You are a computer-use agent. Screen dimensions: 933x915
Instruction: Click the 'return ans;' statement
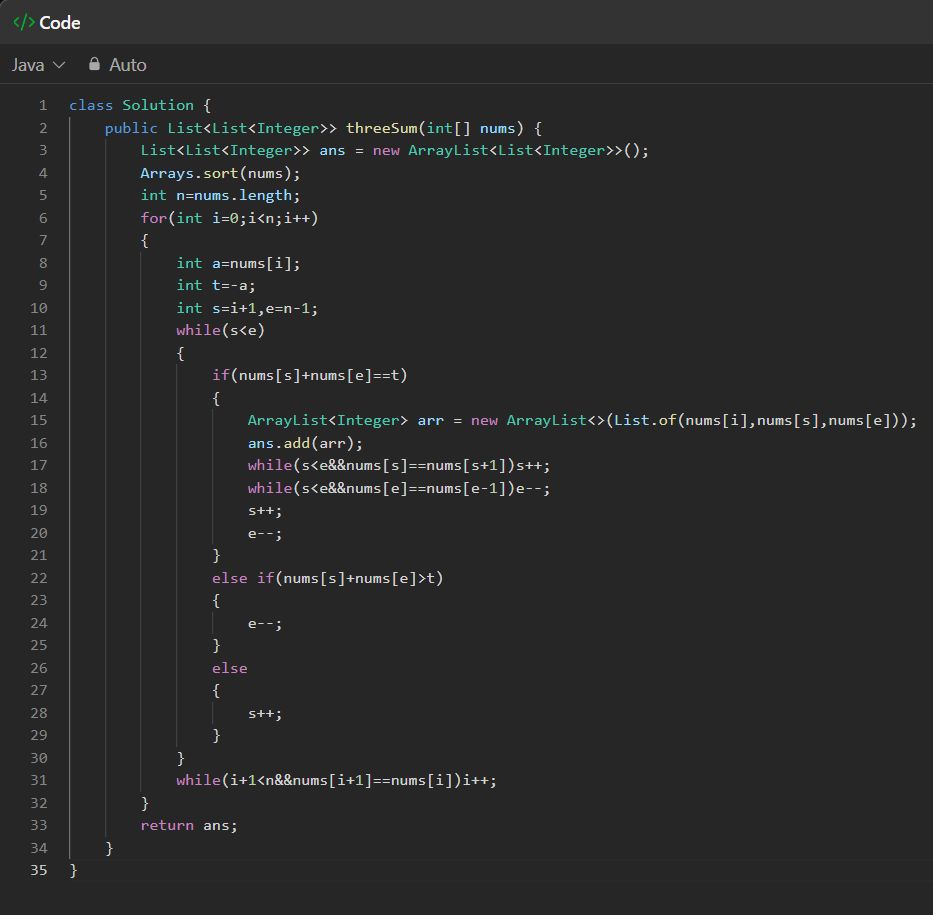pos(189,825)
